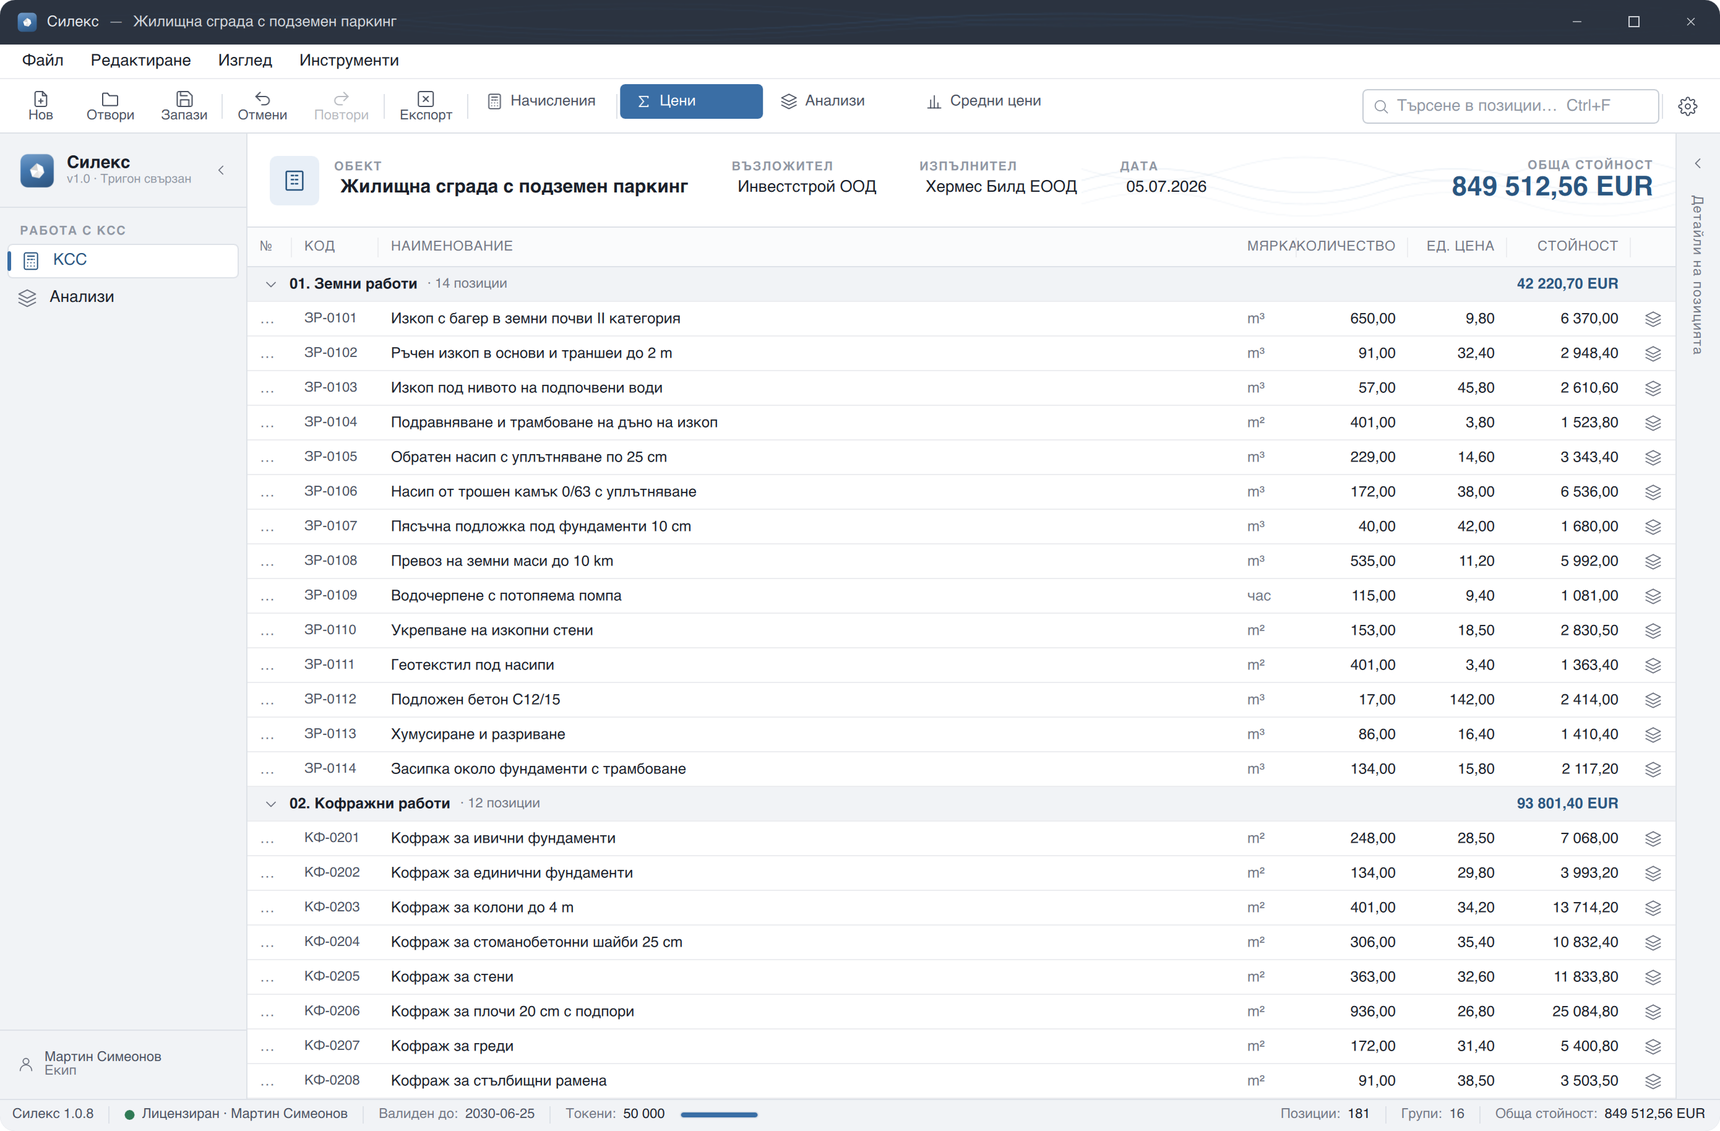Click value 13 714,20 in КФ-0203 row

tap(1585, 908)
